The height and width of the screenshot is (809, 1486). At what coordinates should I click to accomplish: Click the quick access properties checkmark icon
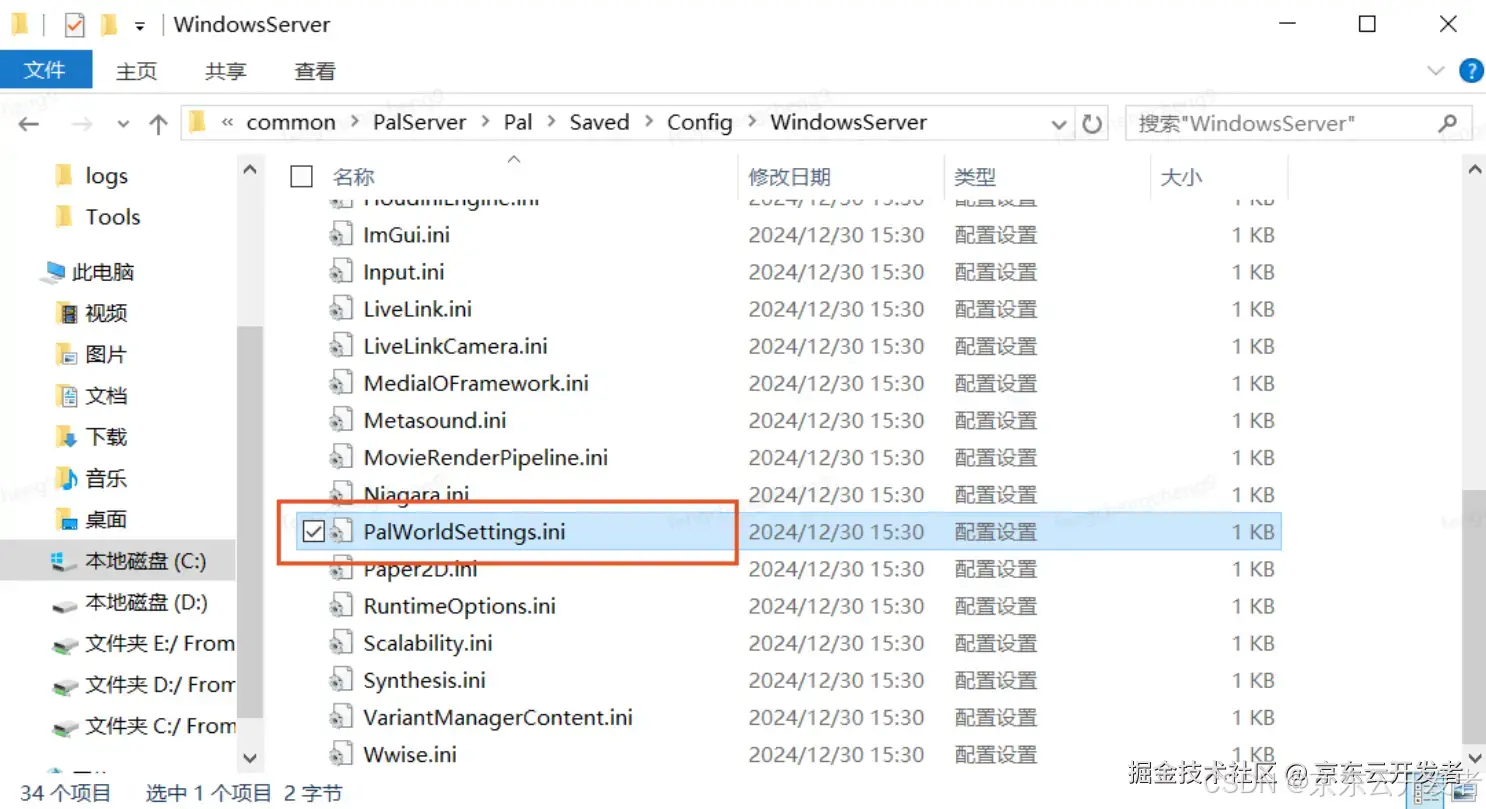point(75,24)
